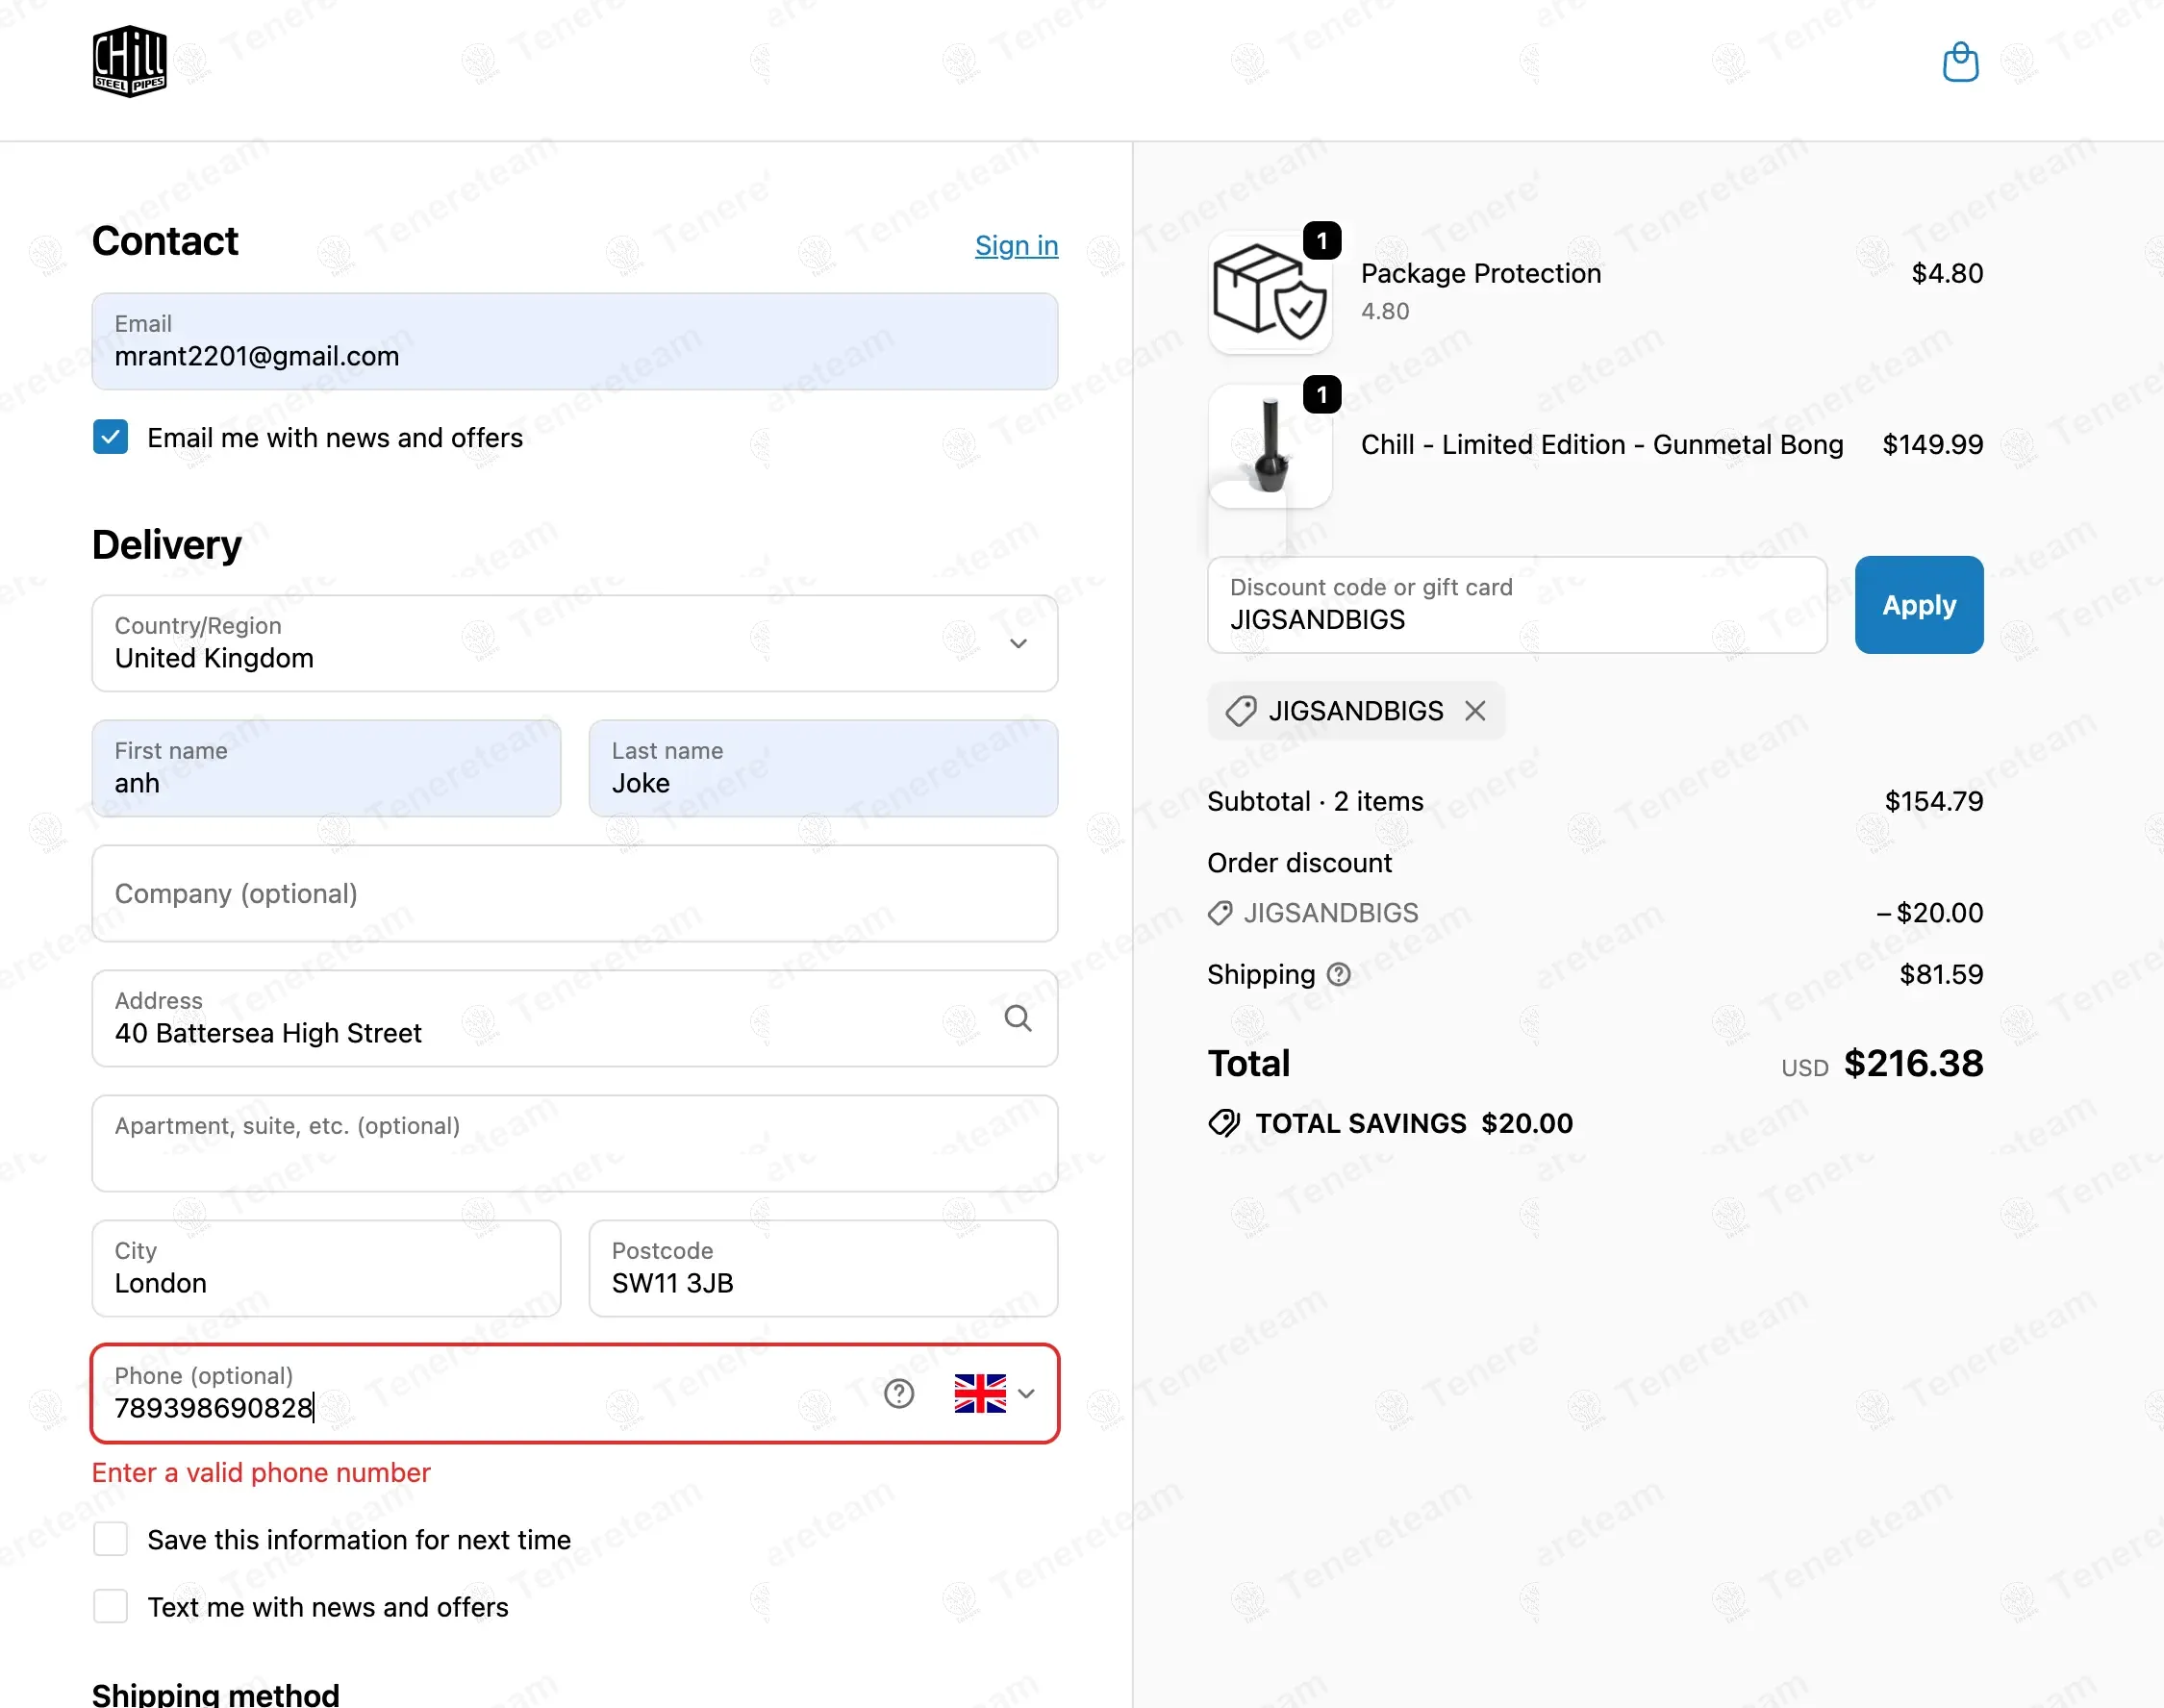
Task: Focus the City field
Action: point(326,1268)
